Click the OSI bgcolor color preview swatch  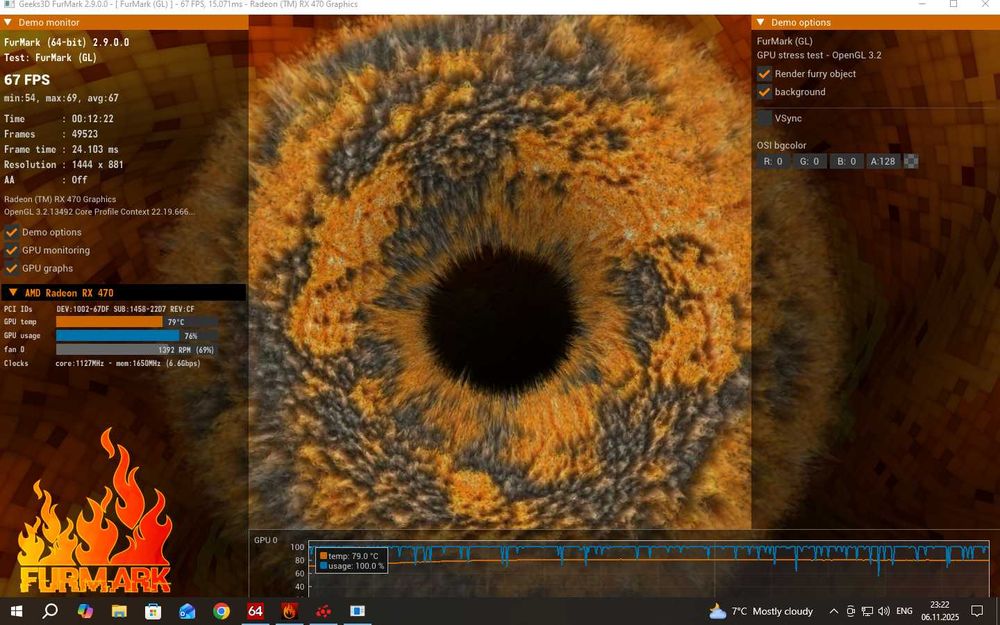tap(911, 161)
